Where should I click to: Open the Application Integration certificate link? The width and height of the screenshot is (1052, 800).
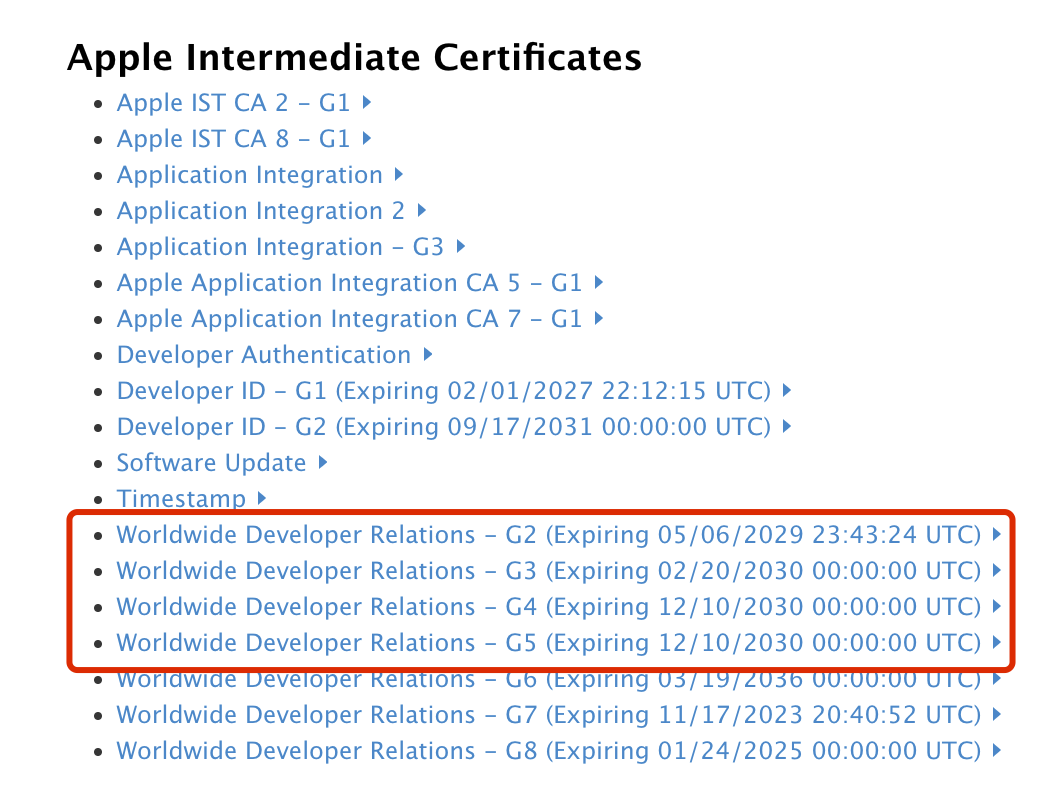tap(249, 174)
